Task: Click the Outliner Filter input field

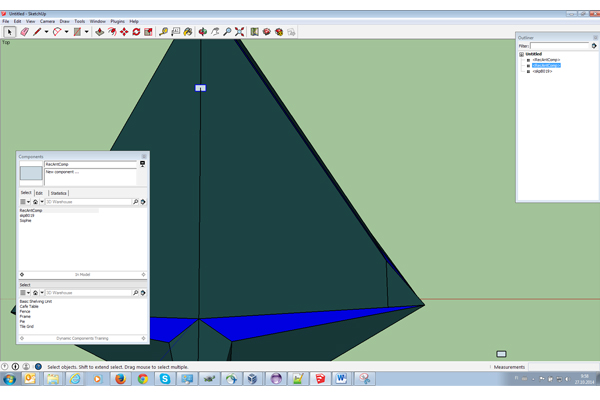Action: click(559, 46)
